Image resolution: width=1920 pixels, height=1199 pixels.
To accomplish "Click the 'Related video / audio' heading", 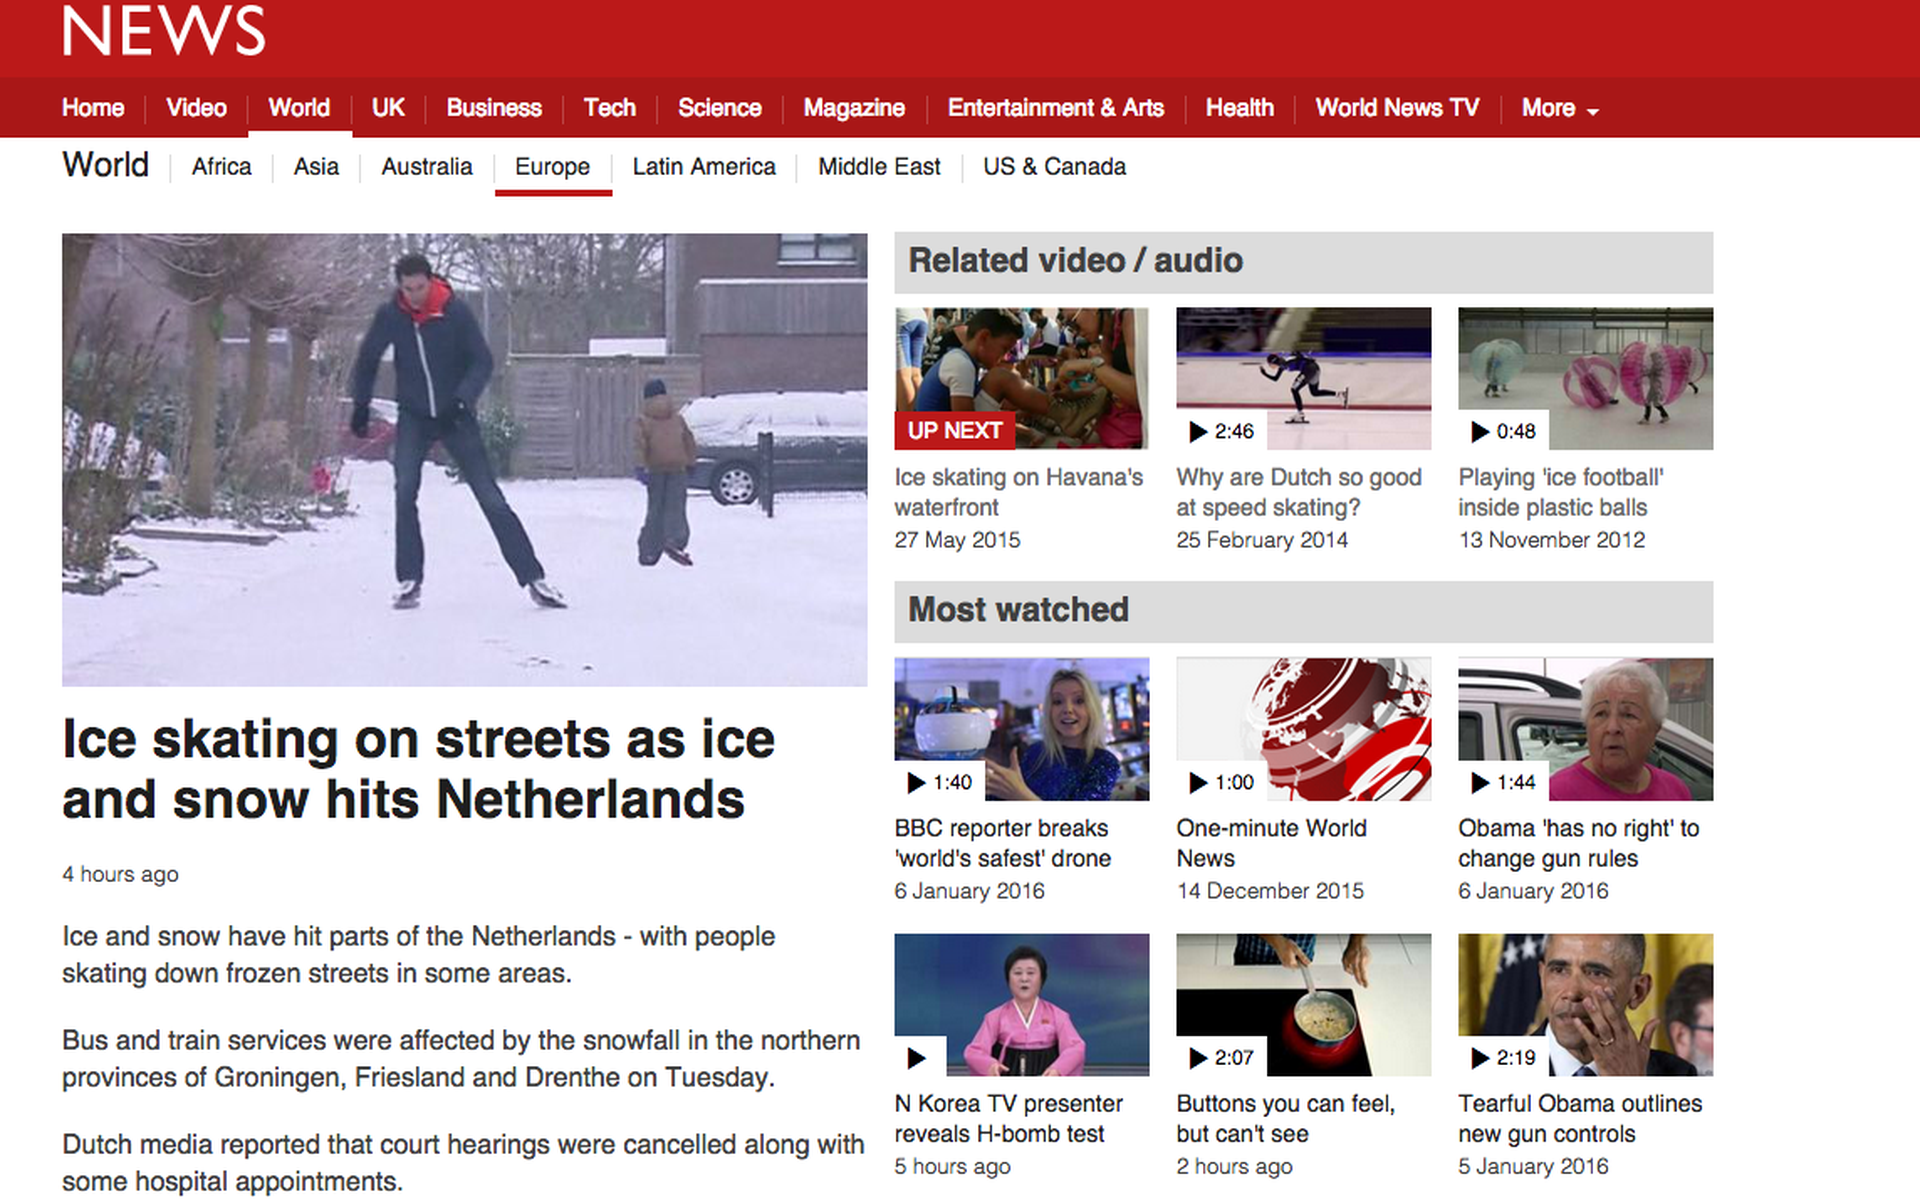I will 1076,261.
